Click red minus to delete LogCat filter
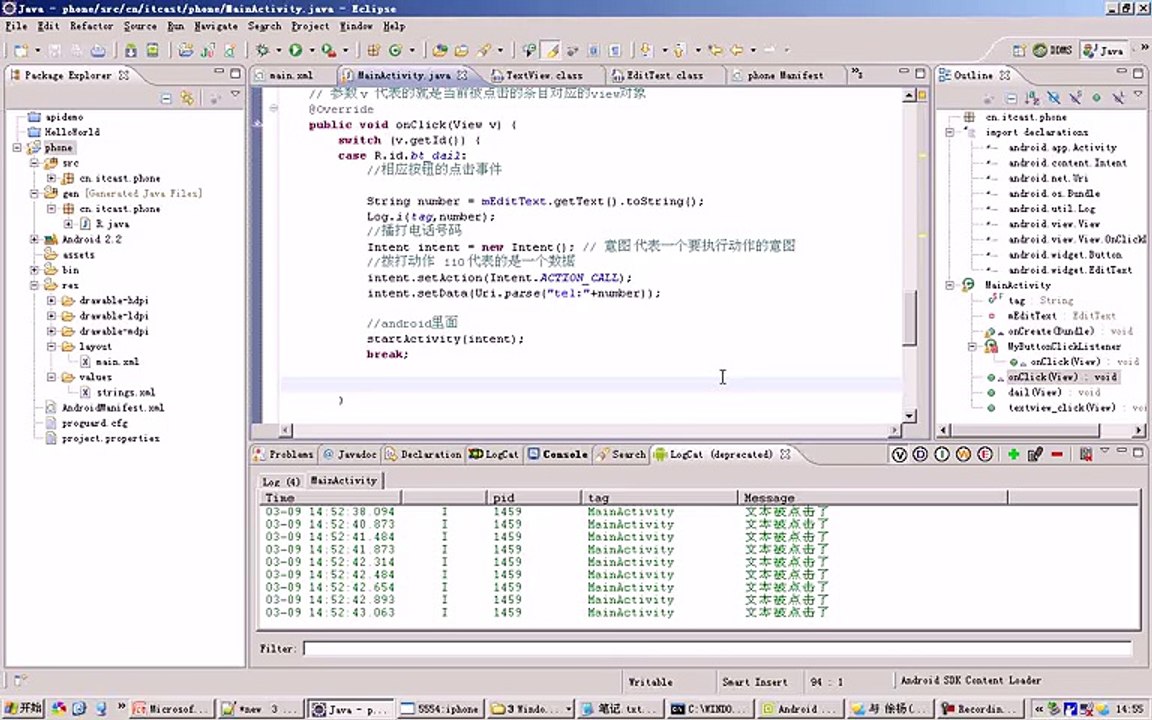This screenshot has width=1152, height=720. pyautogui.click(x=1056, y=455)
